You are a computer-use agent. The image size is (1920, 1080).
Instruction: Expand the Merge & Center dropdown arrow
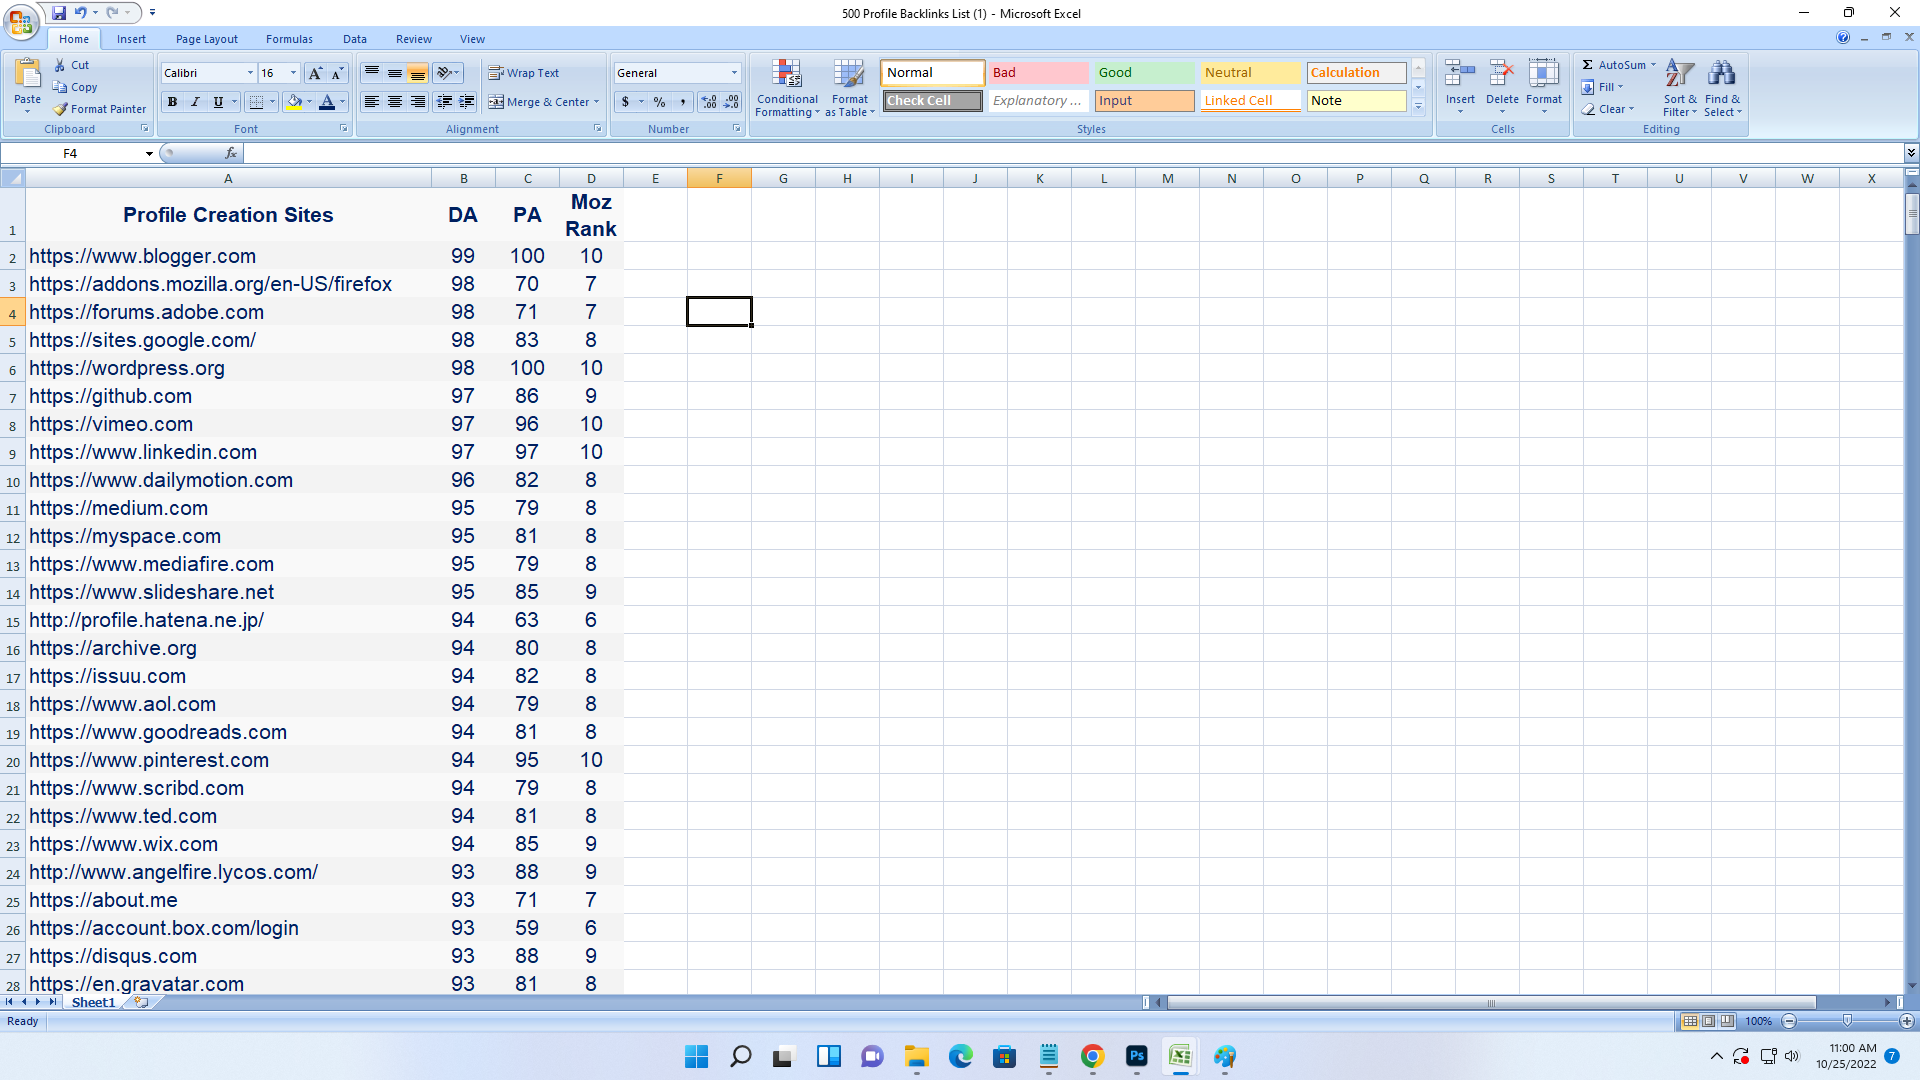coord(597,102)
